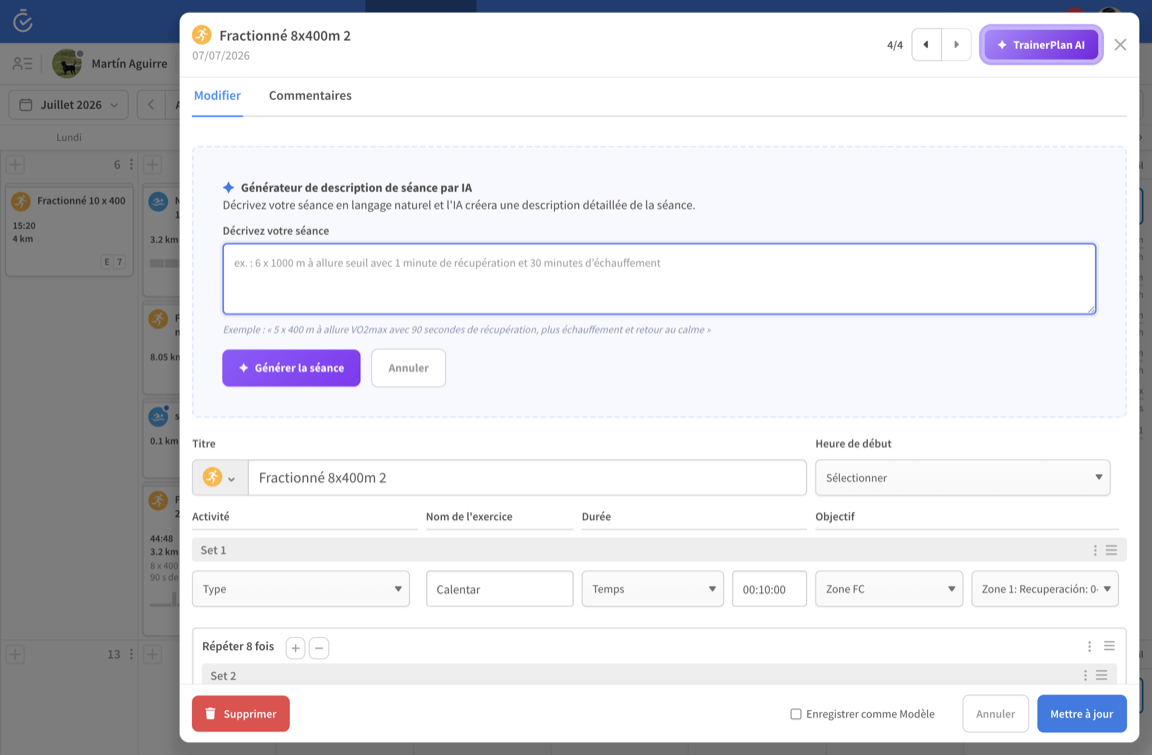Viewport: 1152px width, 755px height.
Task: Click Générer la séance button
Action: (292, 368)
